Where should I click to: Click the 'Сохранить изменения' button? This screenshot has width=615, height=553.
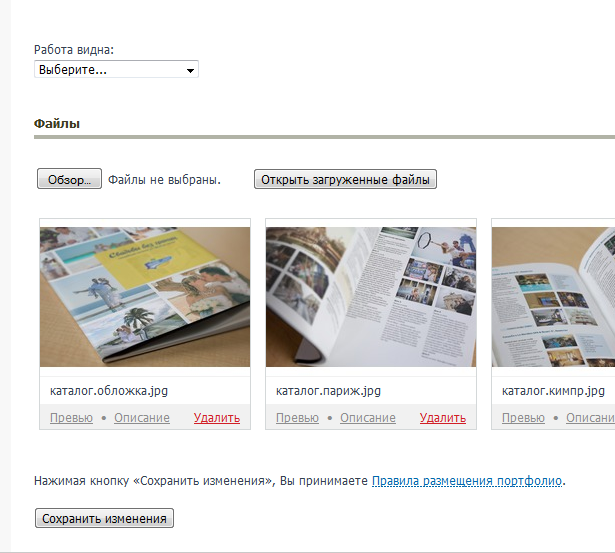[104, 518]
